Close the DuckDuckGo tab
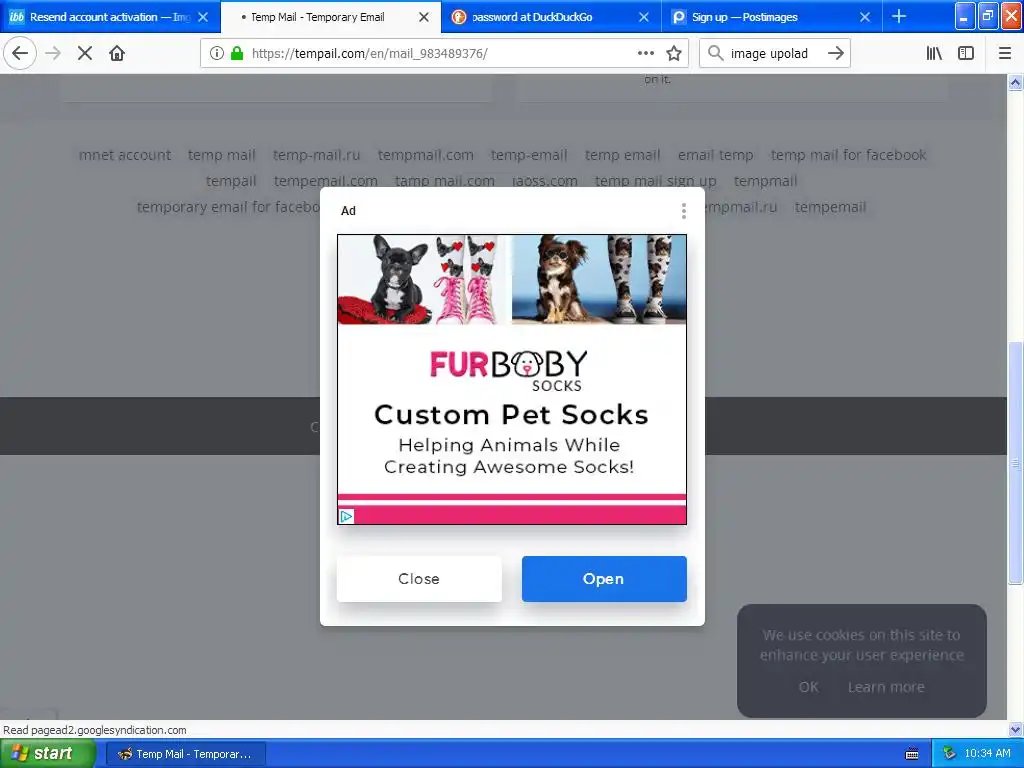The image size is (1024, 768). tap(644, 17)
